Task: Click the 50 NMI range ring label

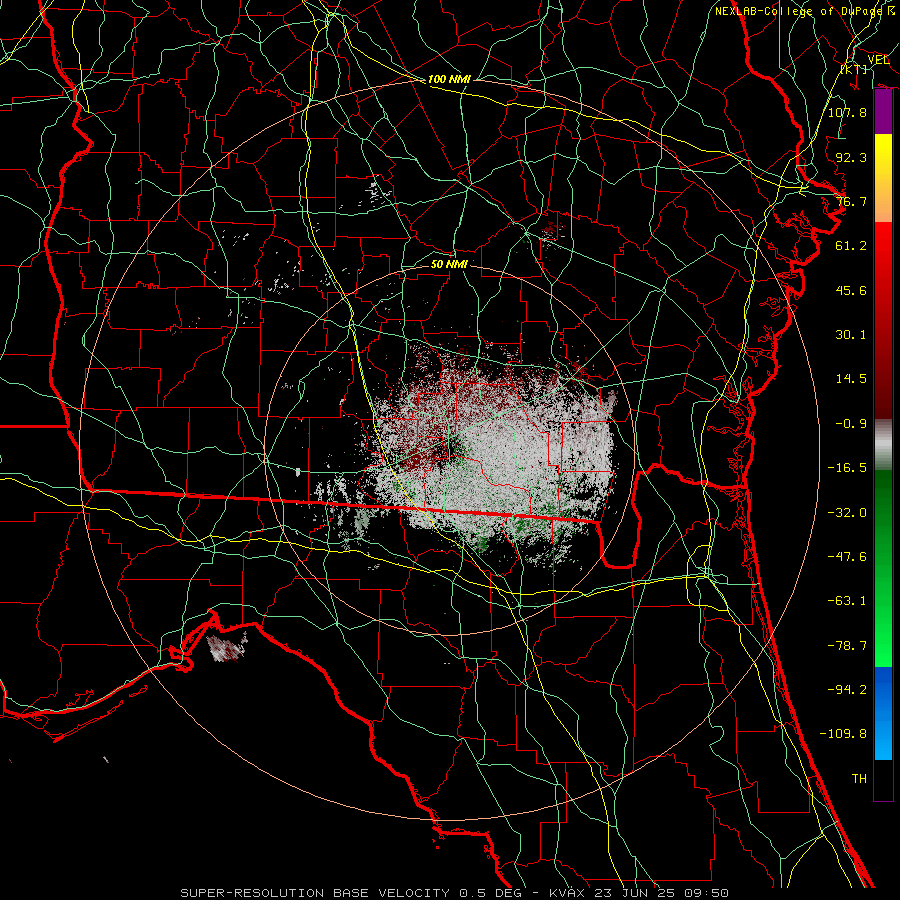Action: click(449, 264)
